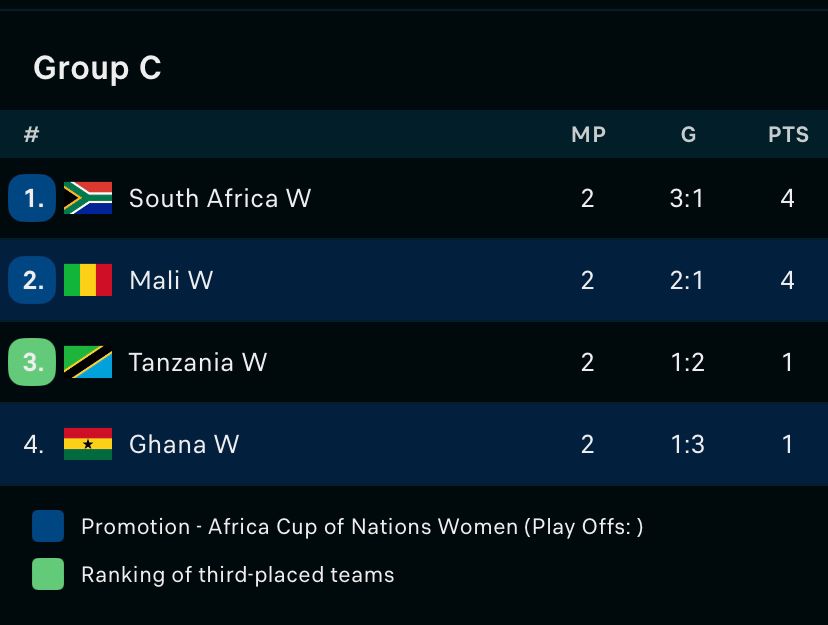This screenshot has height=625, width=828.
Task: Click the Ranking of third-placed teams label
Action: pyautogui.click(x=238, y=574)
